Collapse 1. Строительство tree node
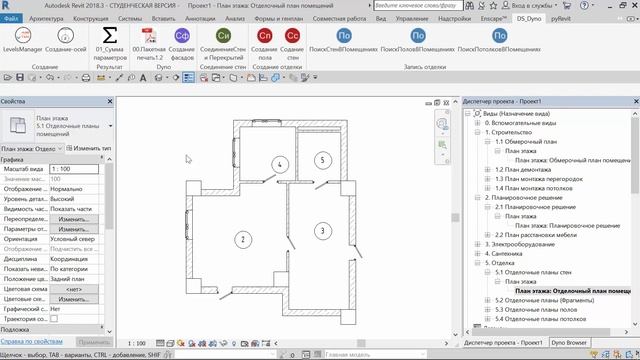 tap(477, 132)
